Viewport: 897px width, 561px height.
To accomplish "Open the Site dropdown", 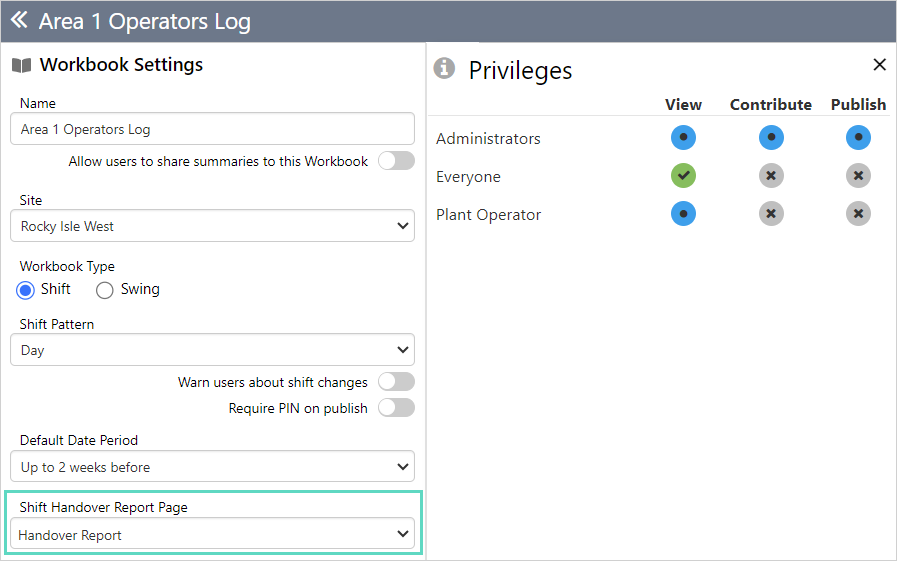I will coord(212,226).
